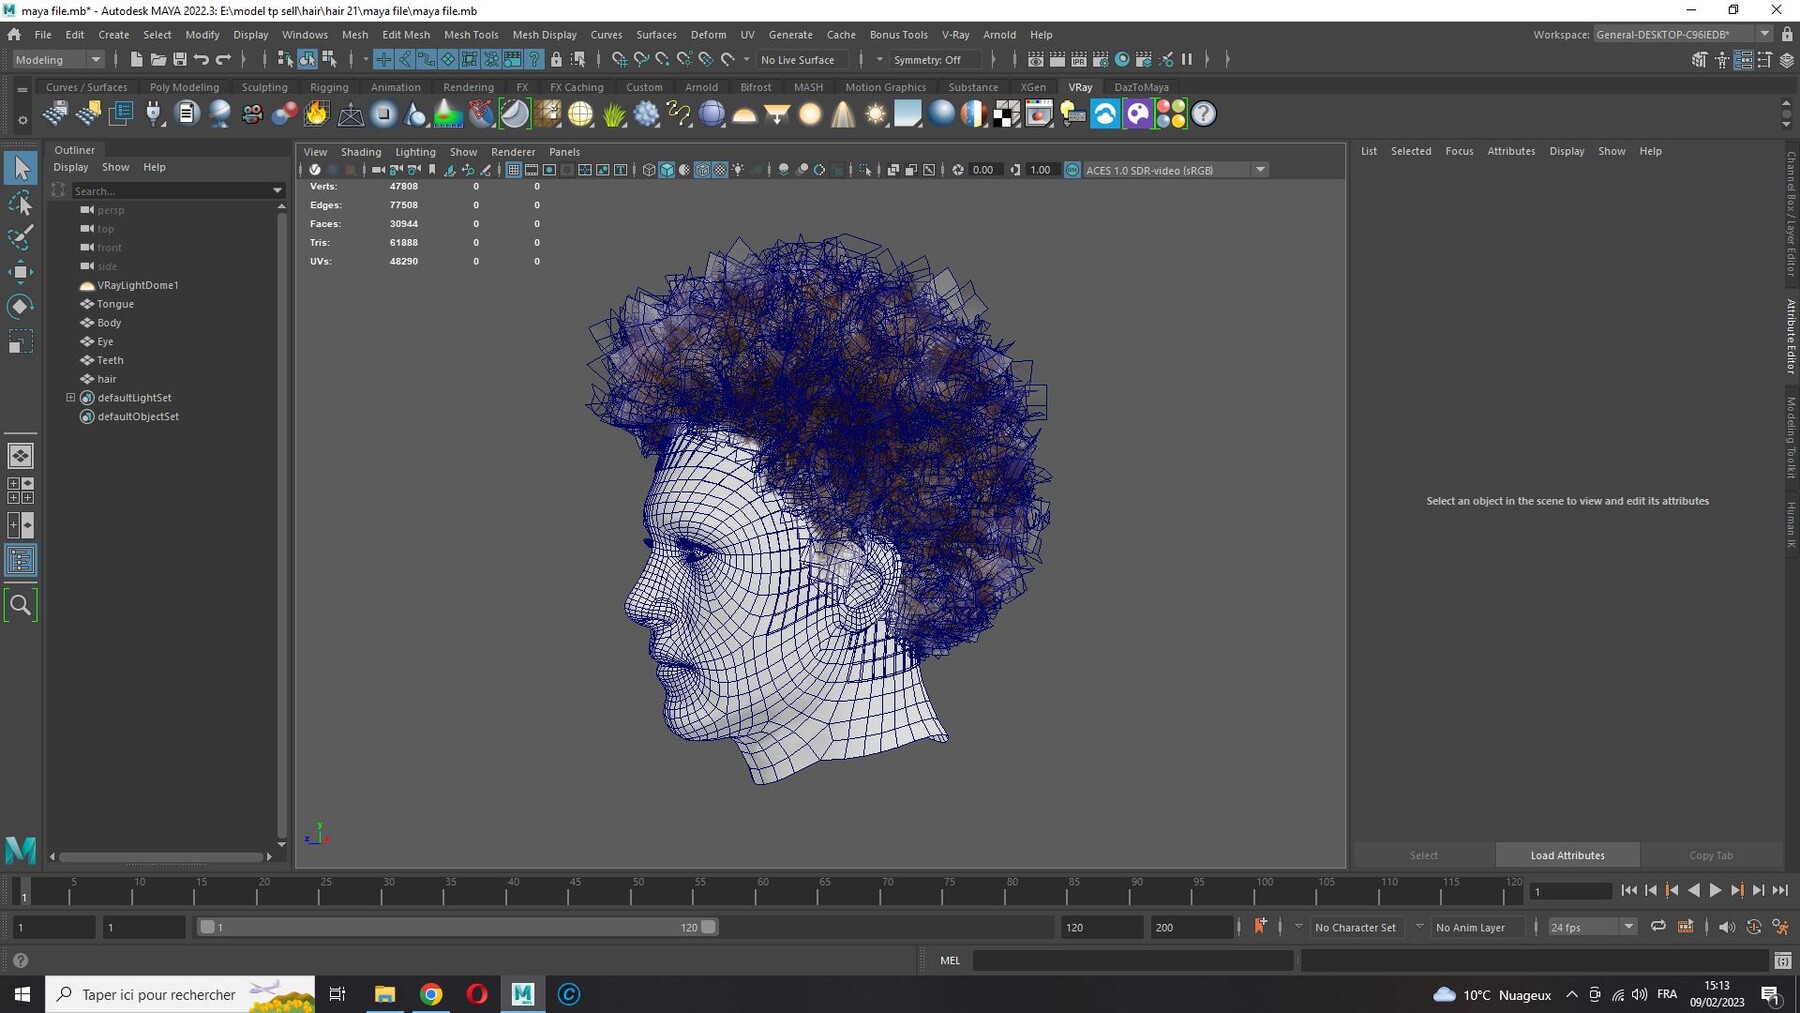Open the Modeling menu set dropdown
The width and height of the screenshot is (1800, 1013).
point(58,60)
